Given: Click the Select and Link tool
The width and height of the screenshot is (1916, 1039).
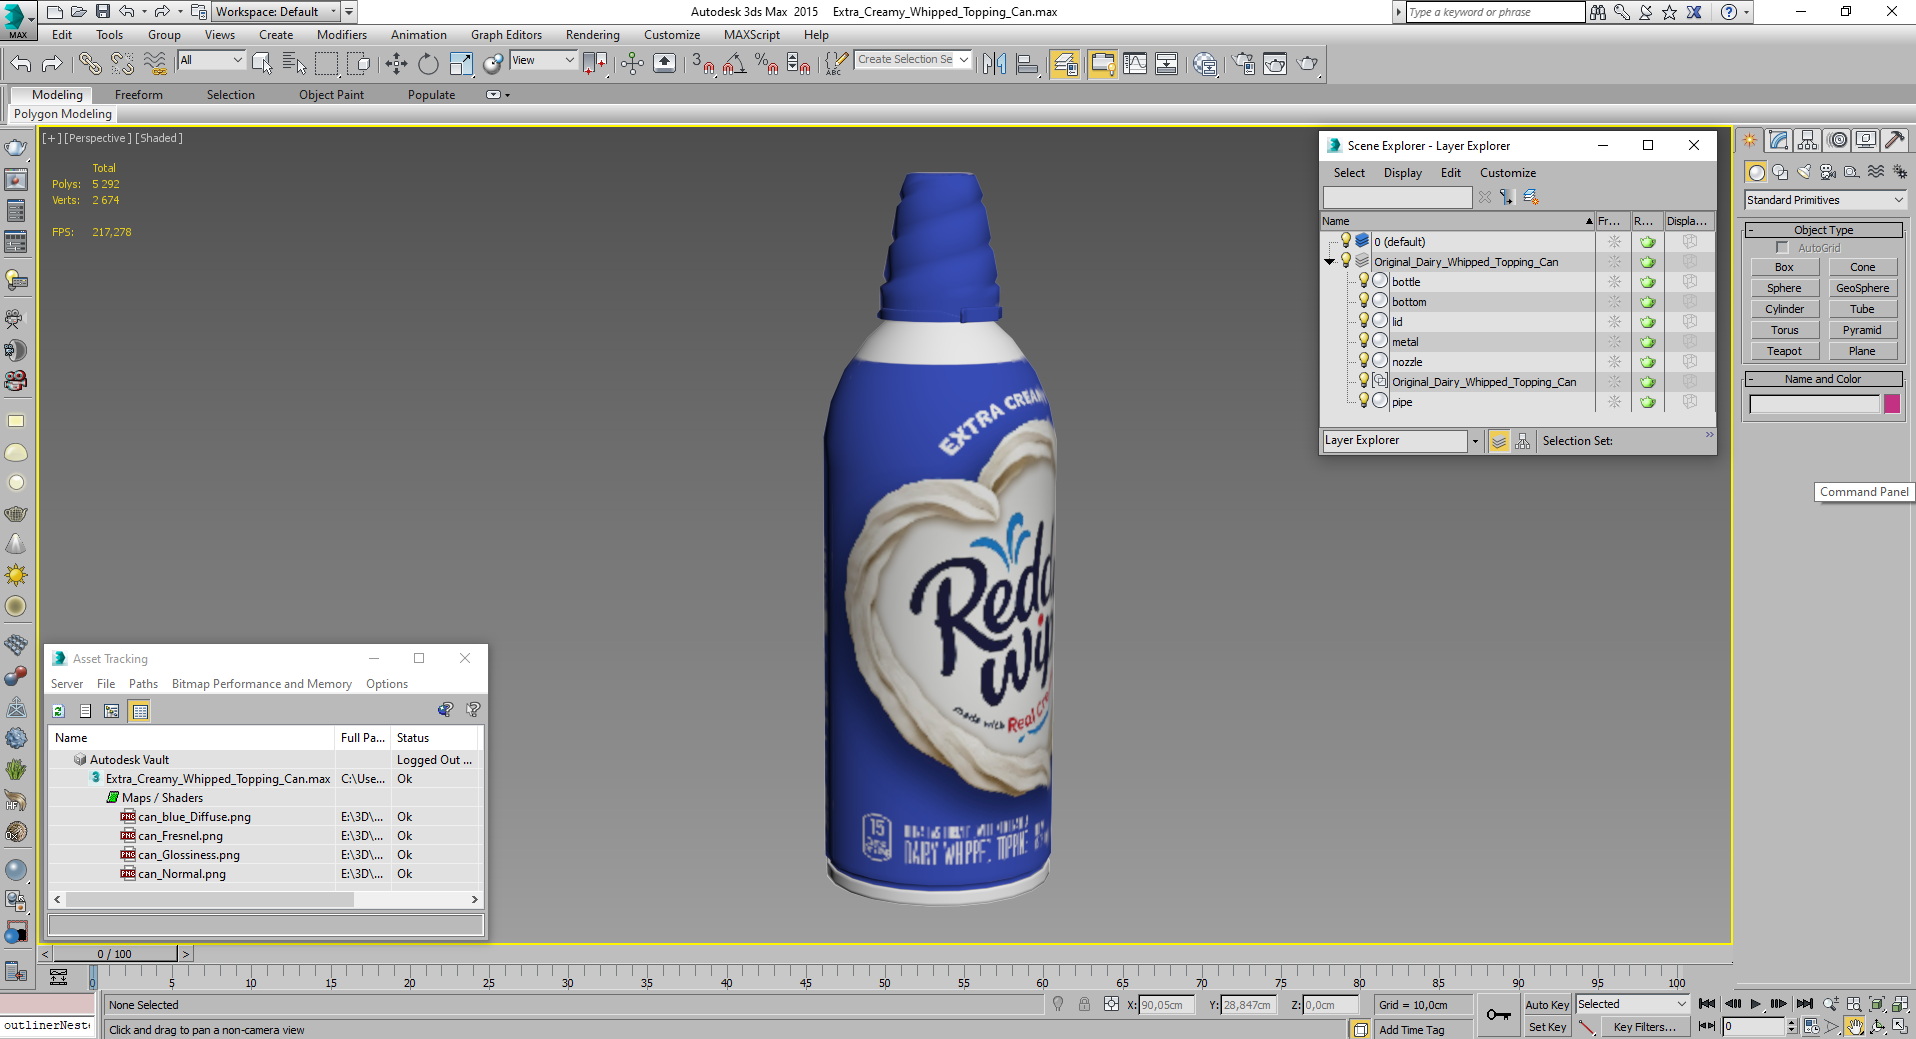Looking at the screenshot, I should [90, 64].
